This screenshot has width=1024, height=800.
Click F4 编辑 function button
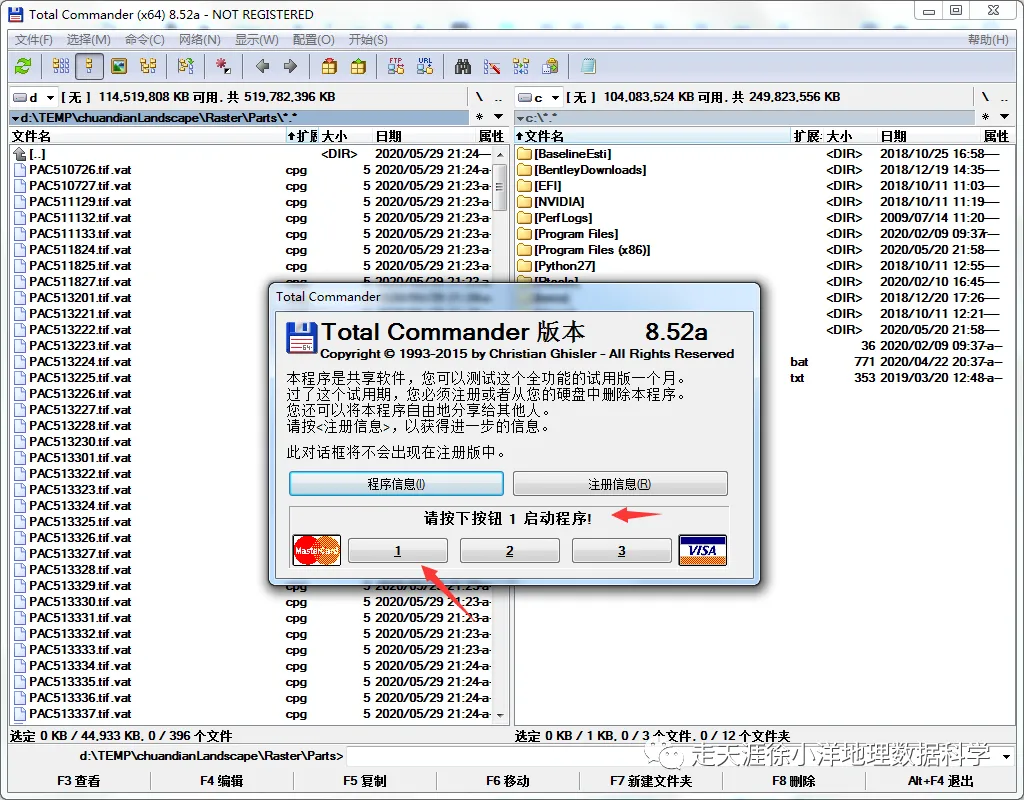[x=222, y=781]
